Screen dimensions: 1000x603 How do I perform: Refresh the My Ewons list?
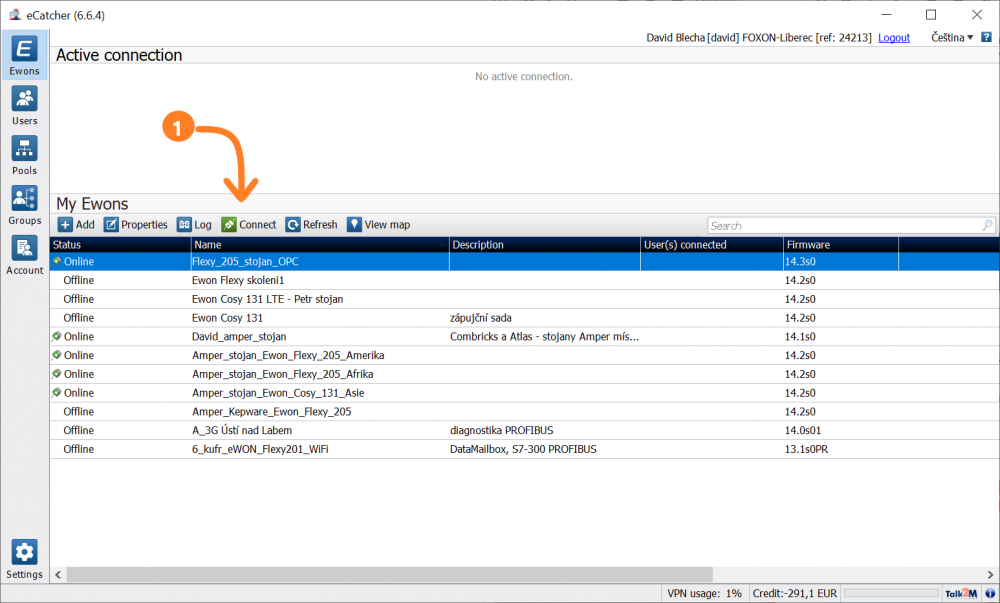coord(311,225)
